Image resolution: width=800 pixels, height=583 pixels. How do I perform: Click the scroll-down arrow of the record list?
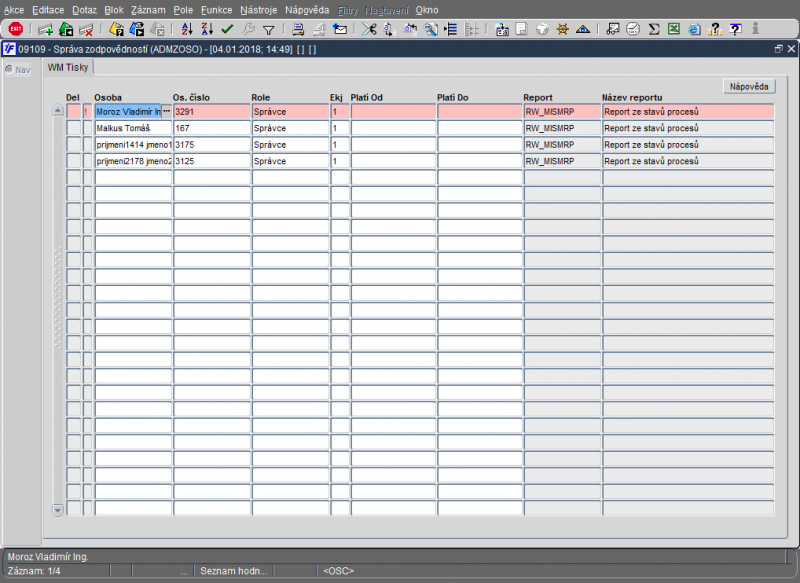[x=58, y=510]
